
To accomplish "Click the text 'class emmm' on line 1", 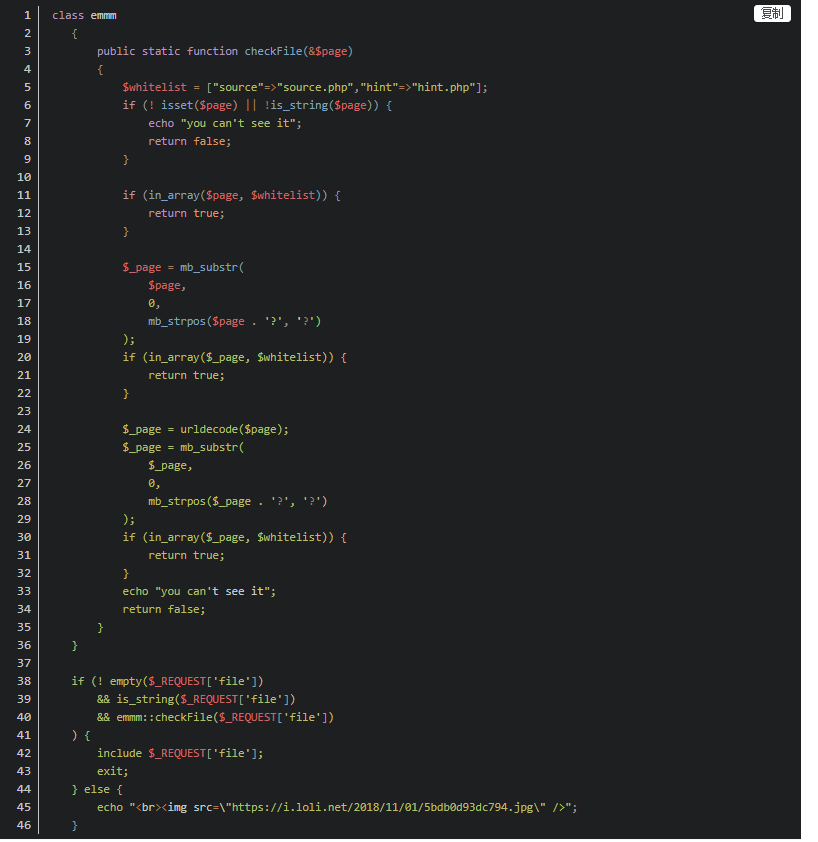I will (84, 16).
